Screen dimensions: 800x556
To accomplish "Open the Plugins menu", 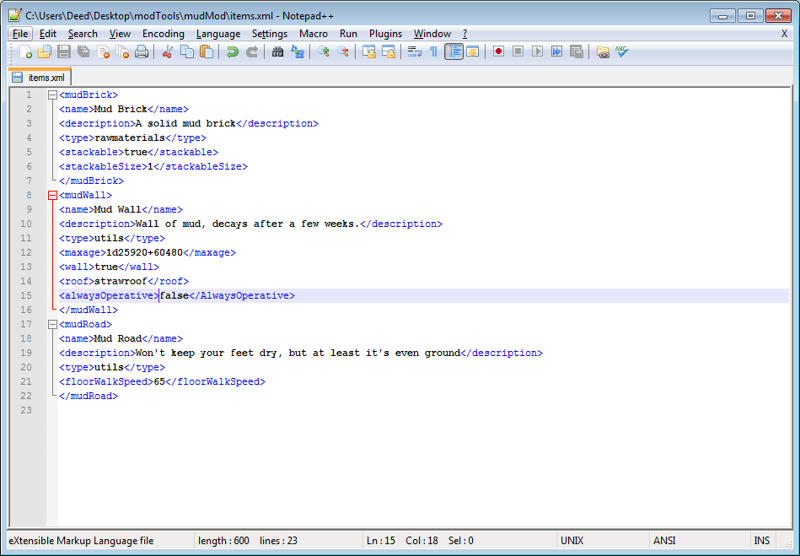I will pyautogui.click(x=386, y=34).
